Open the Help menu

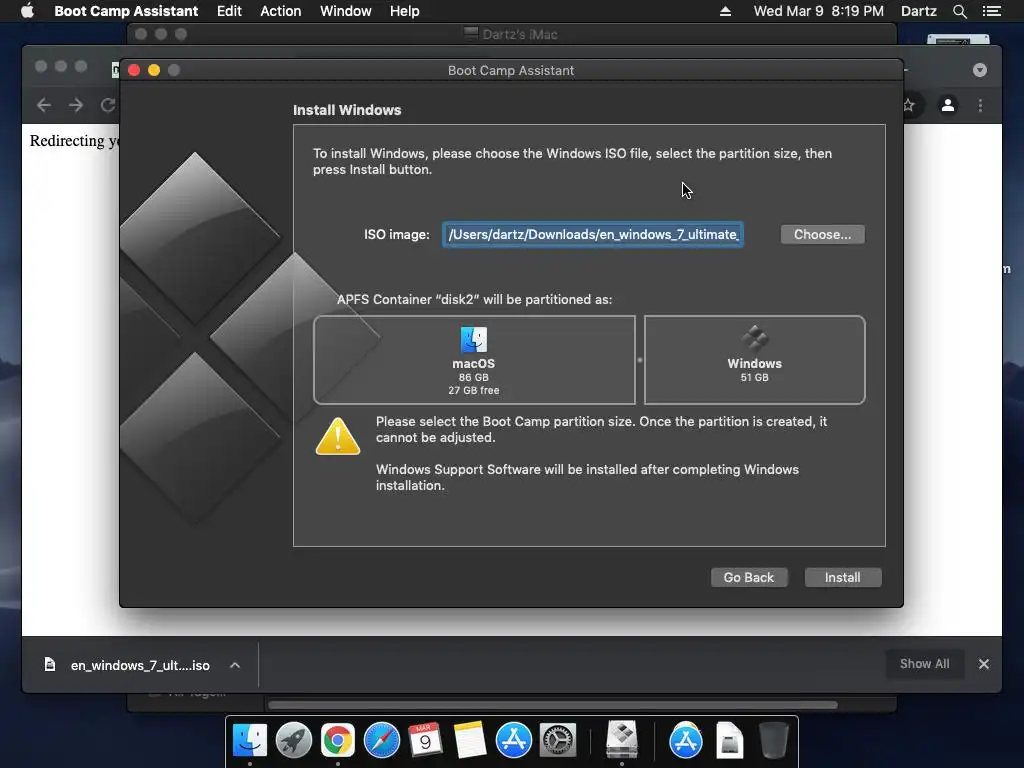click(x=404, y=11)
